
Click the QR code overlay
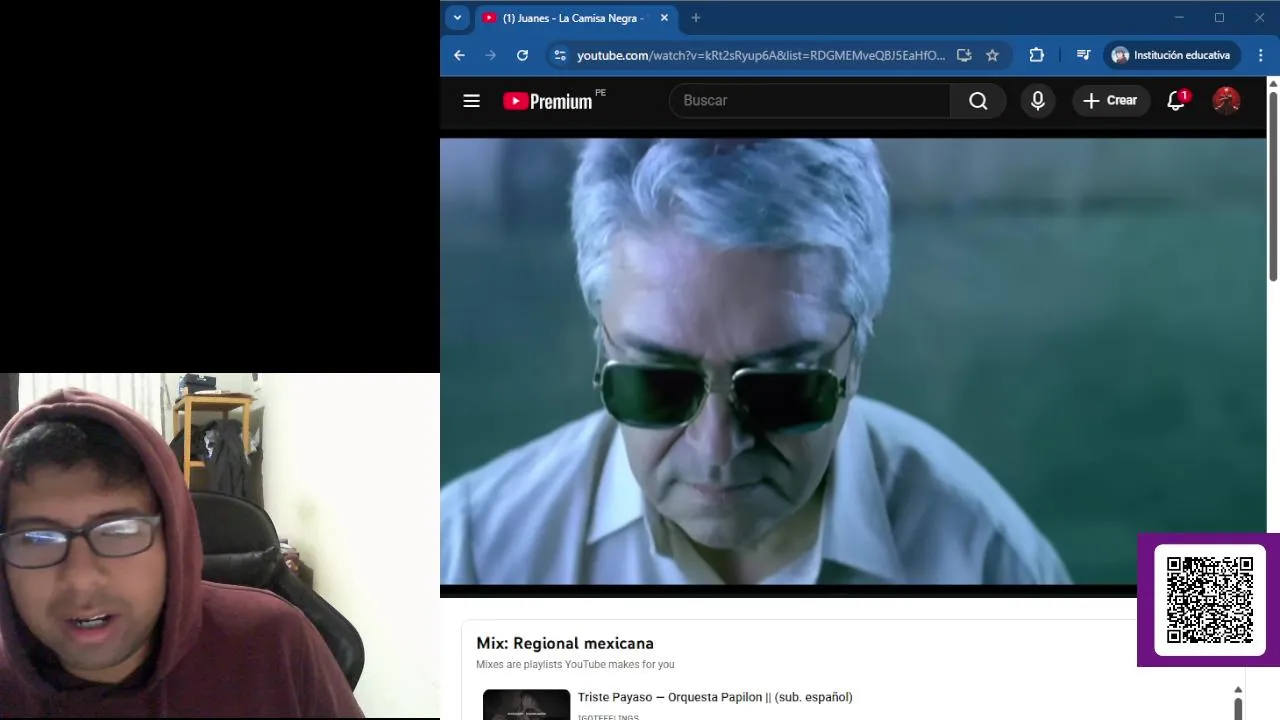pyautogui.click(x=1209, y=600)
